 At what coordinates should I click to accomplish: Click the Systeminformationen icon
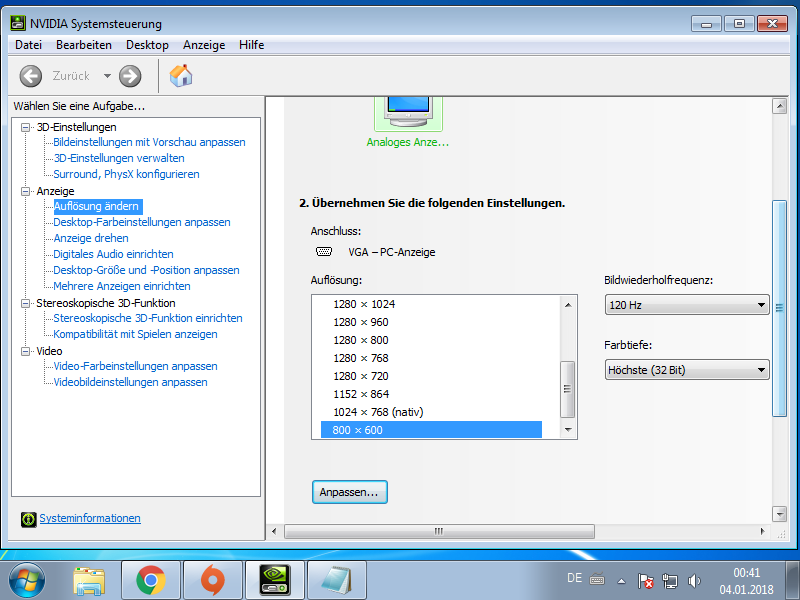(x=29, y=519)
